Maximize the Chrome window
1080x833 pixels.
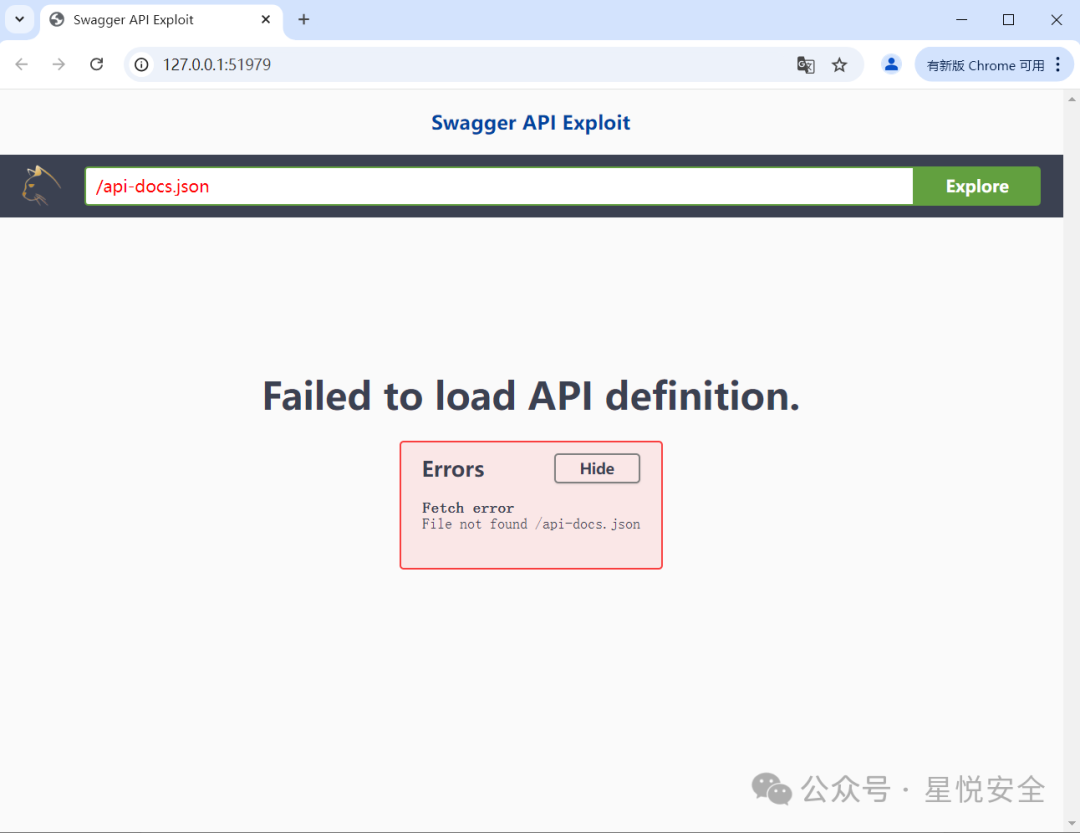click(x=1008, y=19)
